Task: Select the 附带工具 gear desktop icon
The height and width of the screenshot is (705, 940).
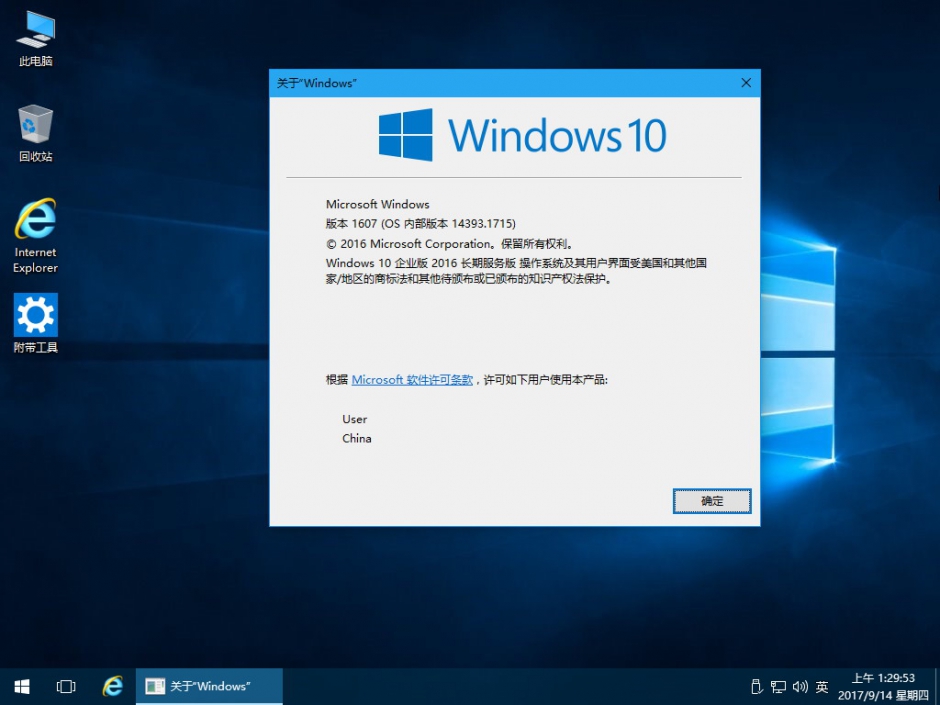Action: click(35, 323)
